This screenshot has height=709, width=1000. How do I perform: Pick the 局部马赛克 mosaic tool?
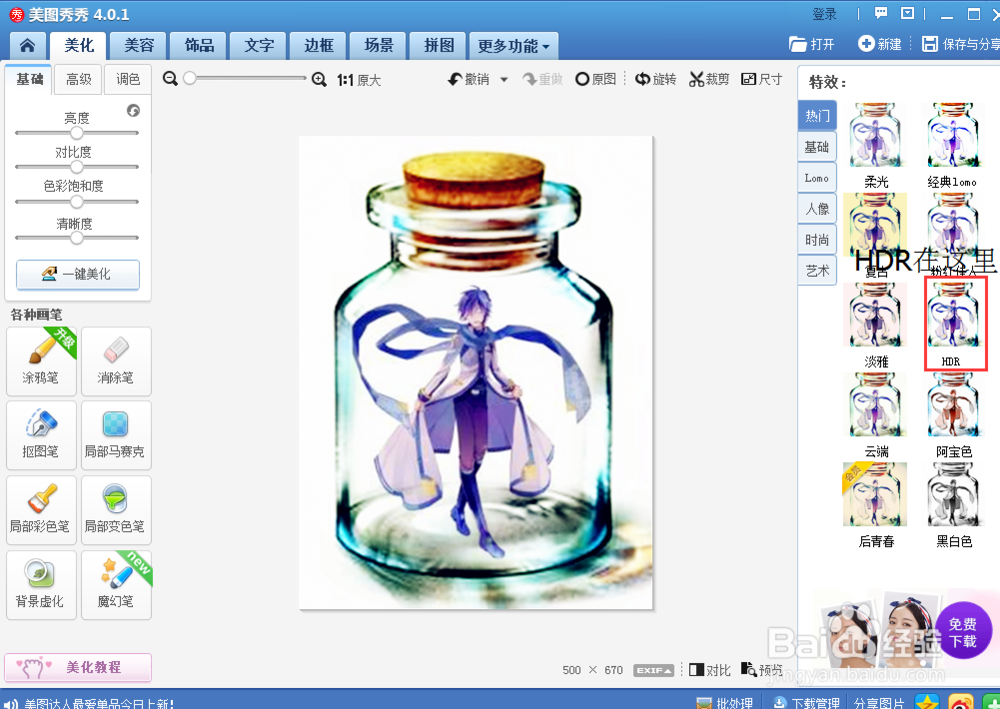(x=116, y=435)
